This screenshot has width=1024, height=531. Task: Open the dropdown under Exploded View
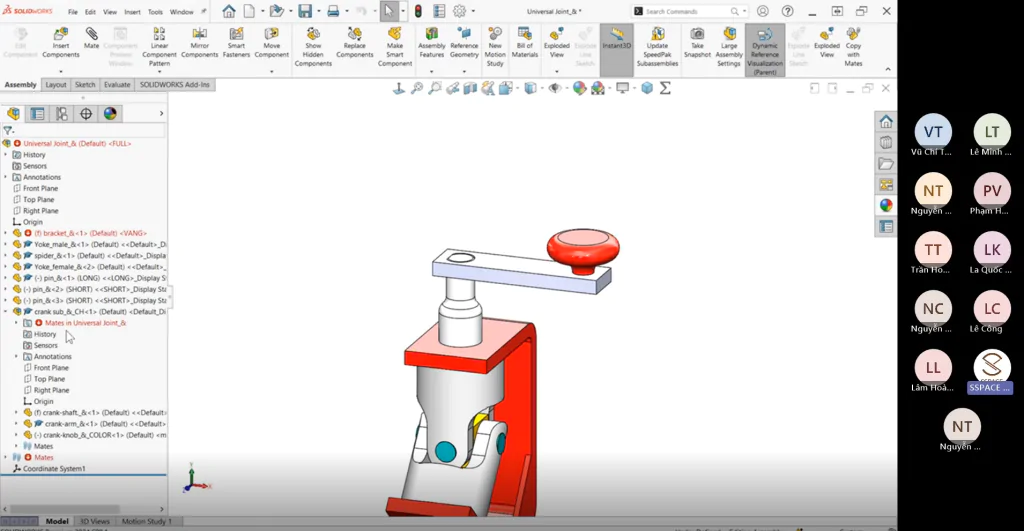coord(556,71)
